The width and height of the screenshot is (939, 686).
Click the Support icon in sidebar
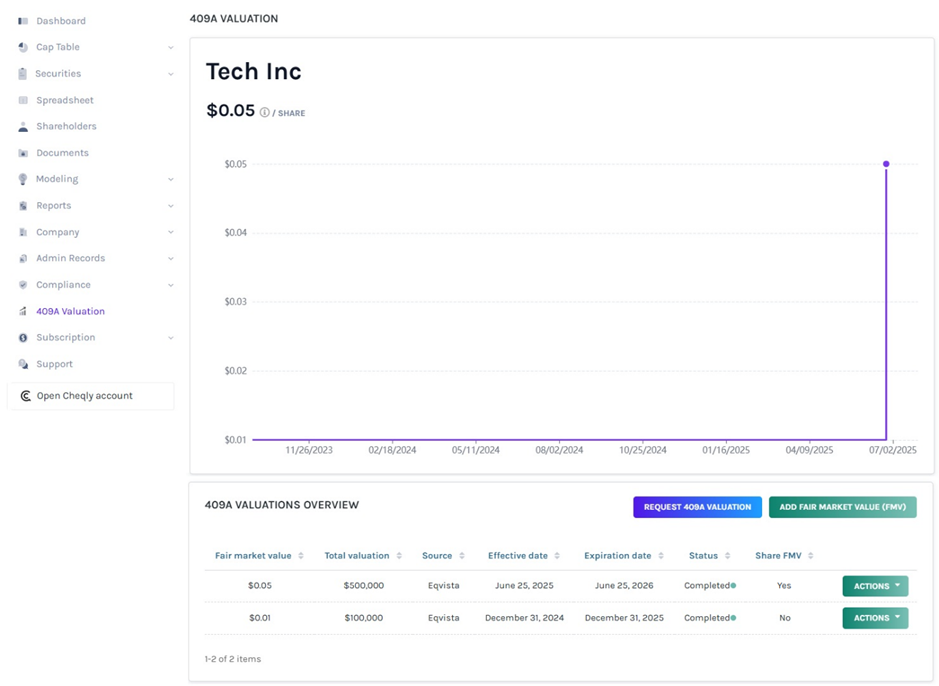23,364
